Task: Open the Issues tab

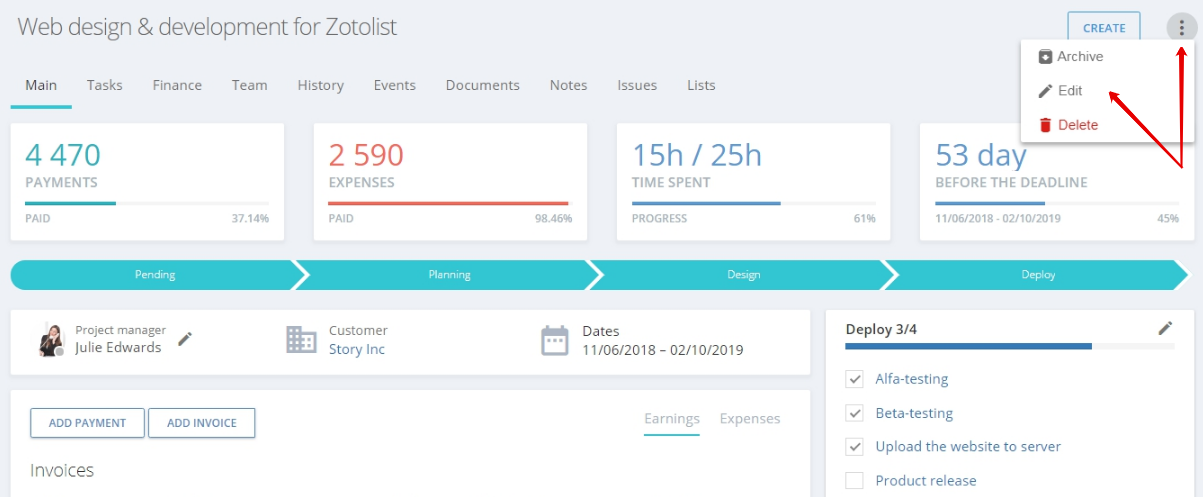Action: 637,85
